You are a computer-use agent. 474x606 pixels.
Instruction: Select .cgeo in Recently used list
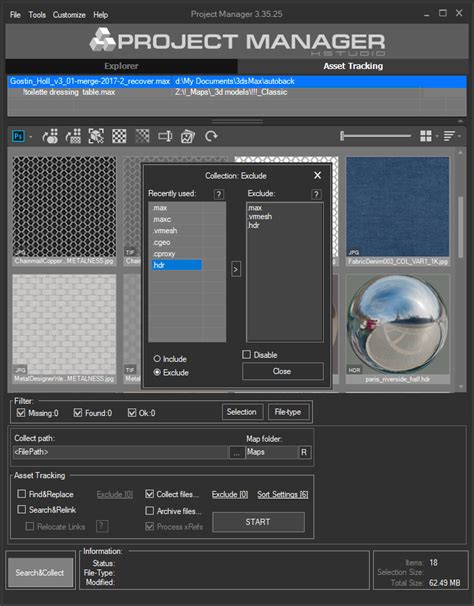pyautogui.click(x=161, y=242)
